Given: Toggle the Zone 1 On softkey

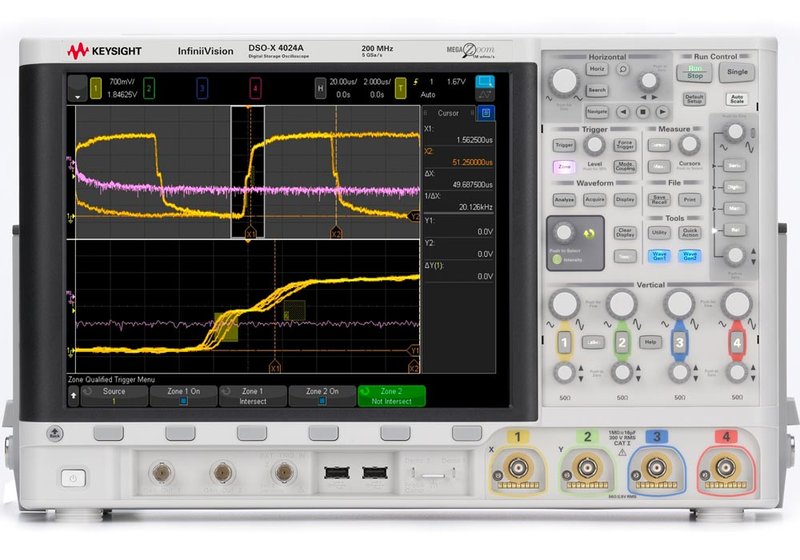Looking at the screenshot, I should click(183, 396).
